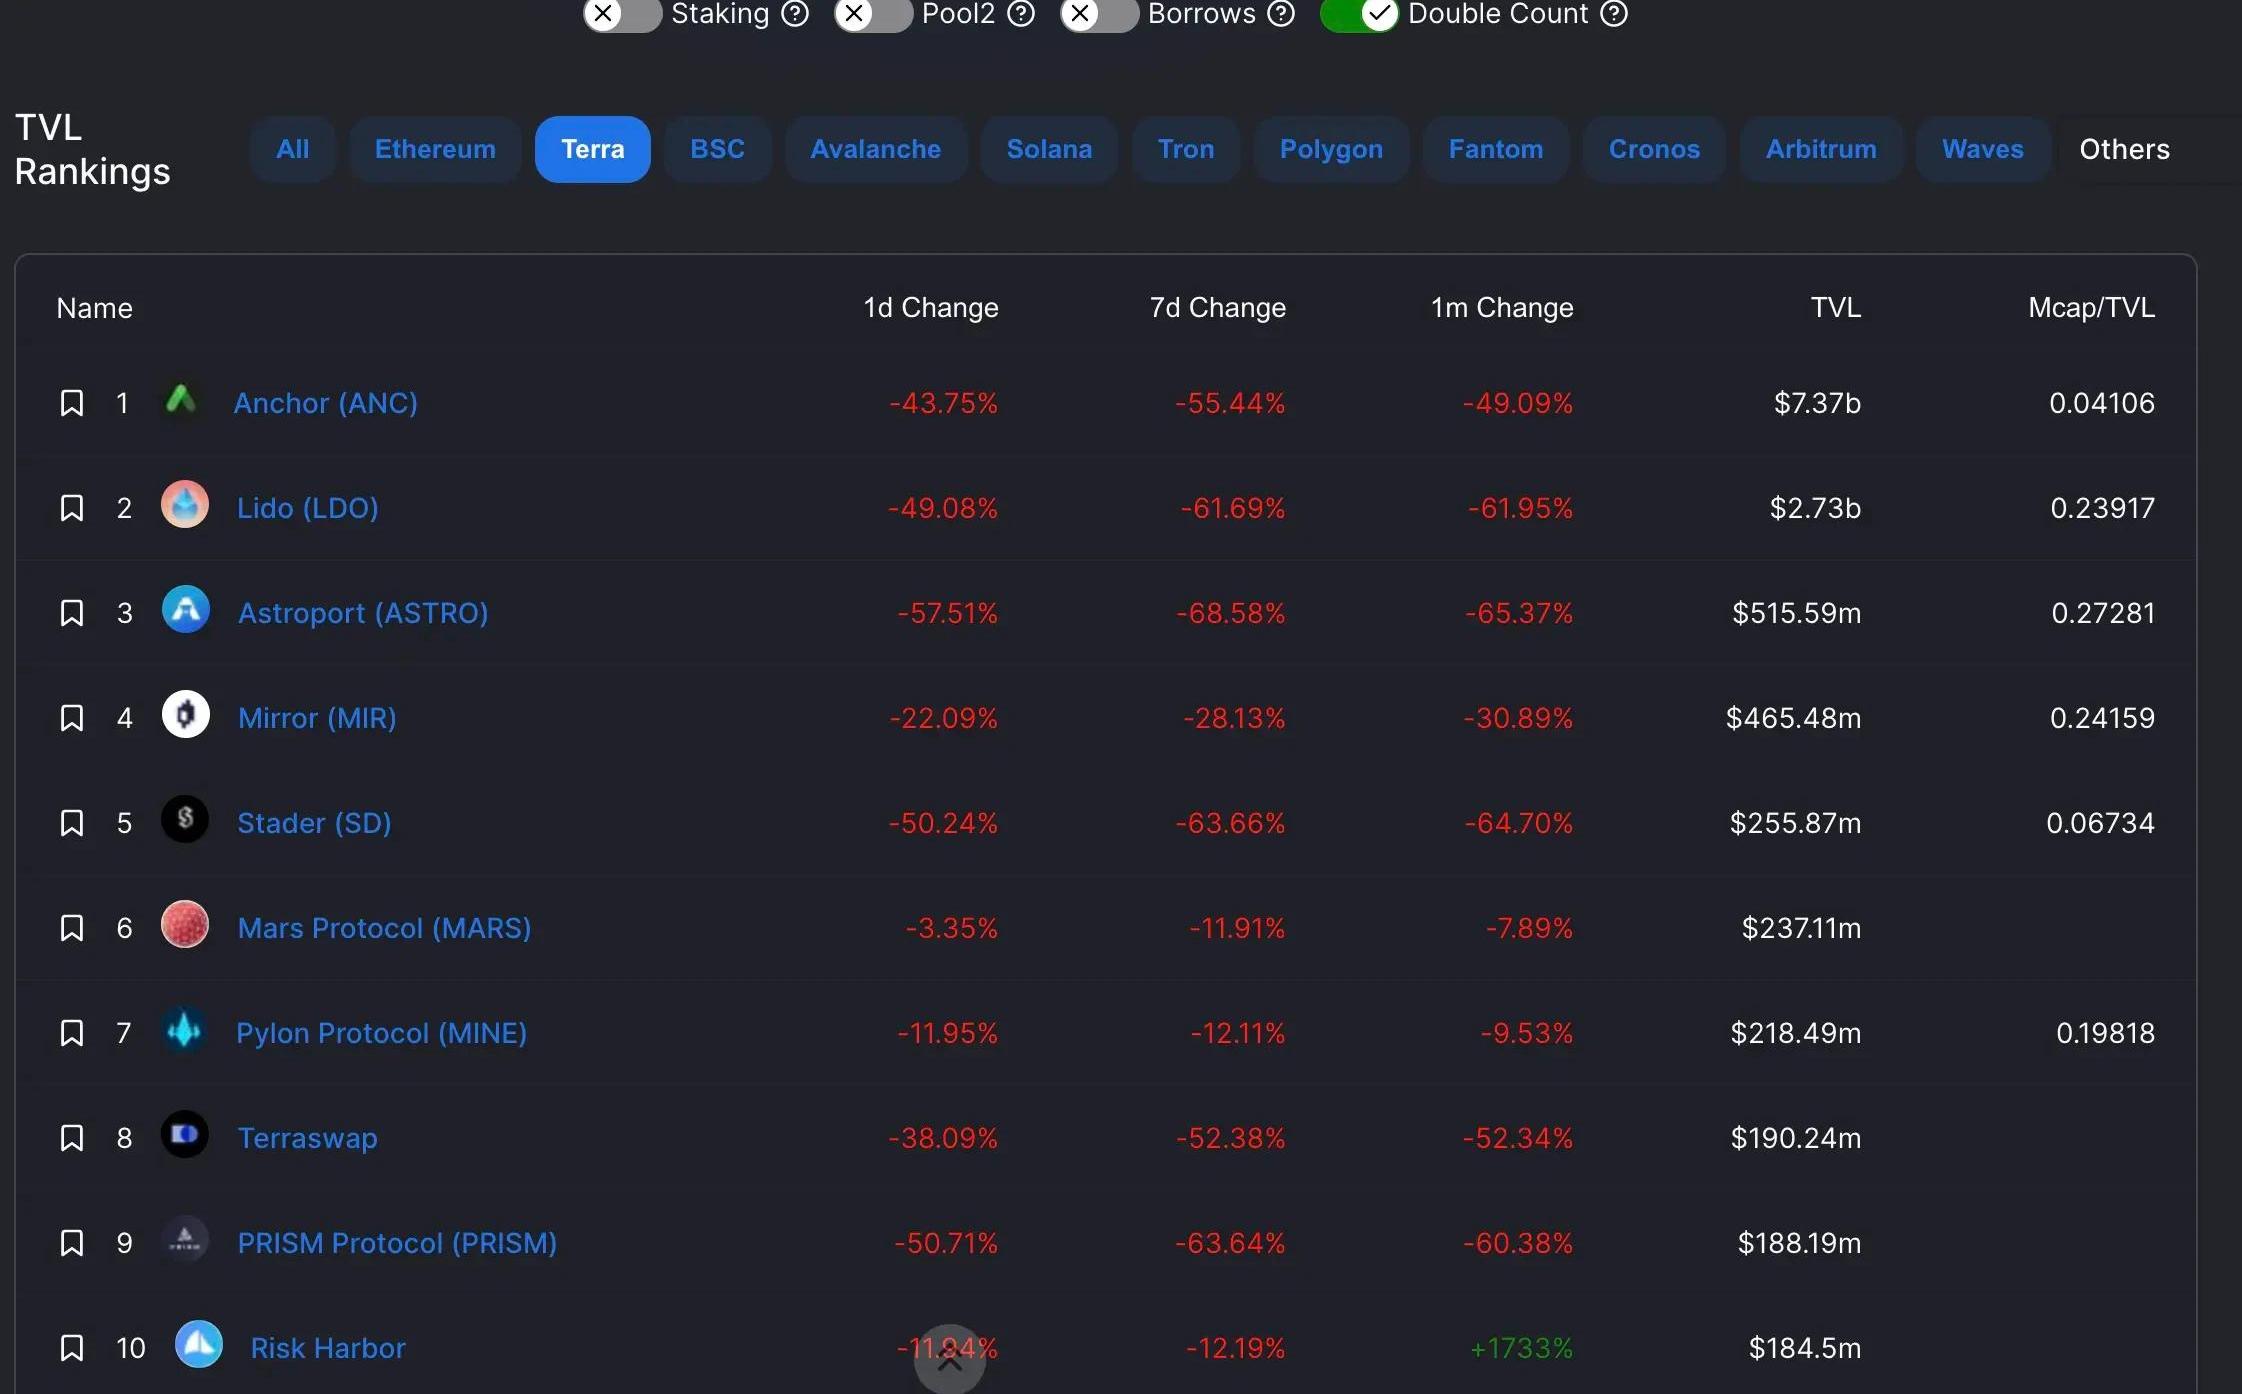The height and width of the screenshot is (1394, 2242).
Task: Sort by the 1d Change column
Action: [931, 308]
